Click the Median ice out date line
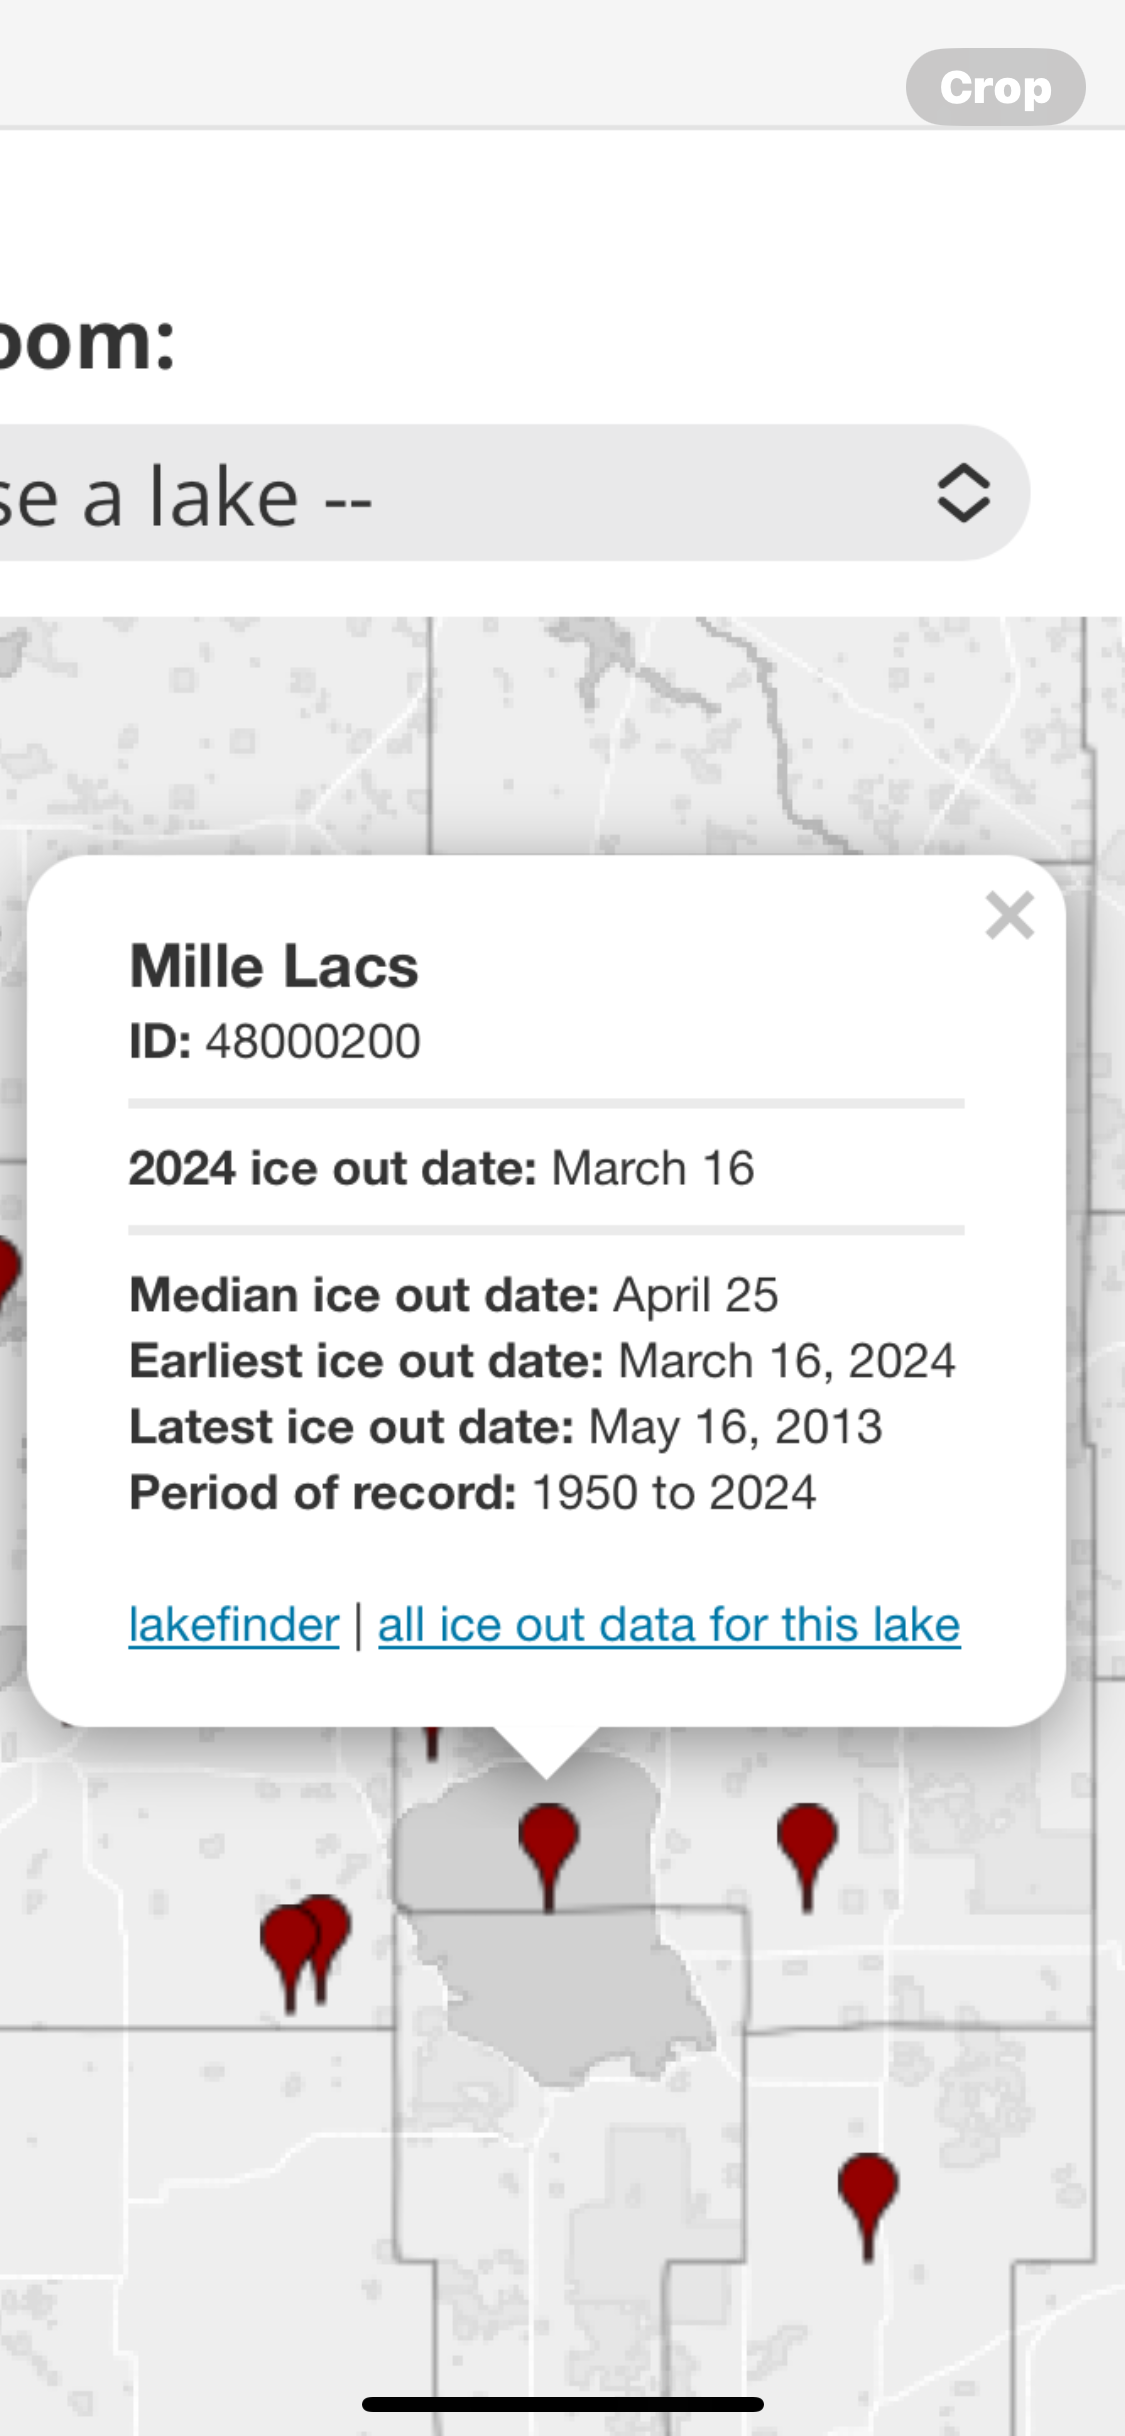 click(453, 1295)
